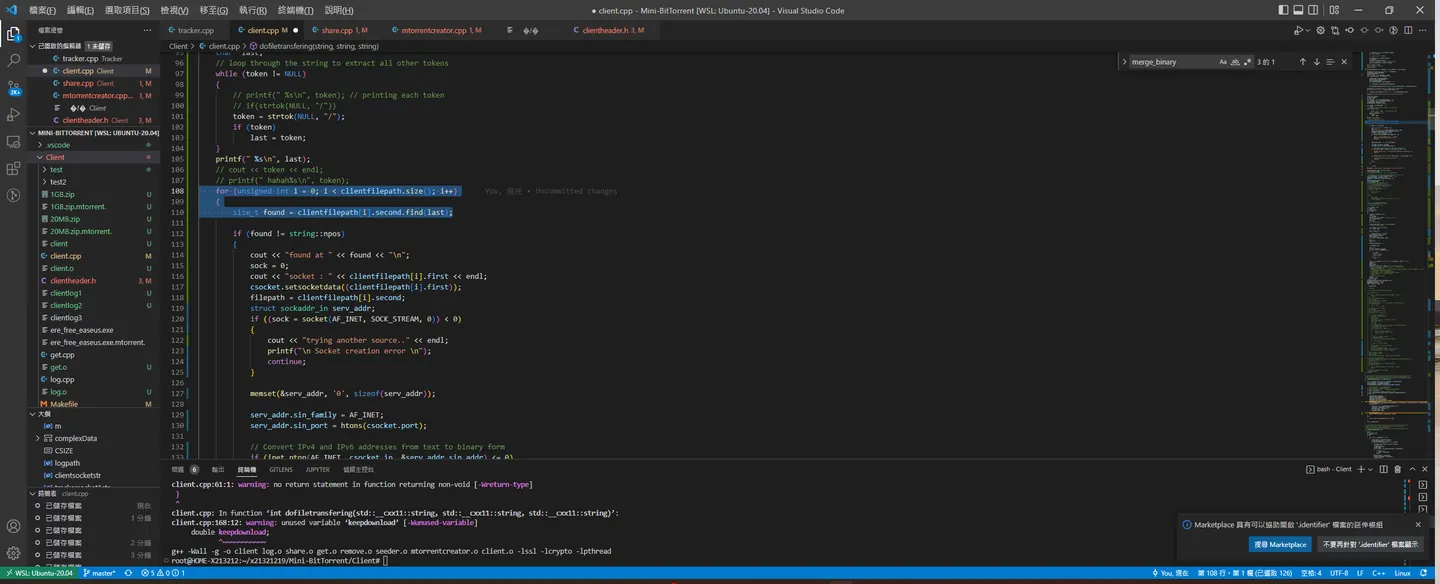This screenshot has height=584, width=1440.
Task: Open the Remote Explorer view
Action: [14, 141]
